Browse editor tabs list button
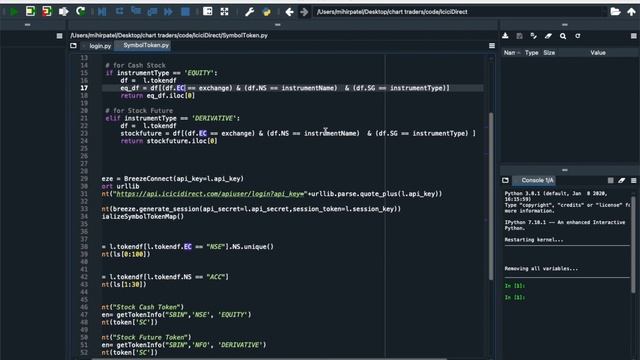This screenshot has width=640, height=360. tap(73, 46)
